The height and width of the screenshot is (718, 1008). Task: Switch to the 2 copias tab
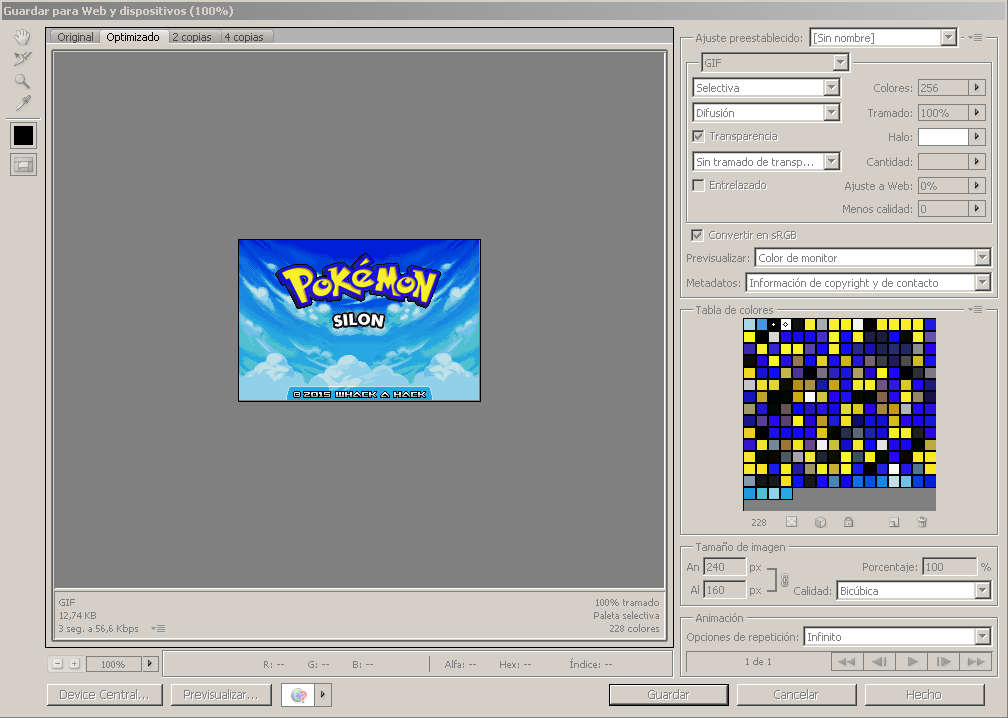coord(192,37)
